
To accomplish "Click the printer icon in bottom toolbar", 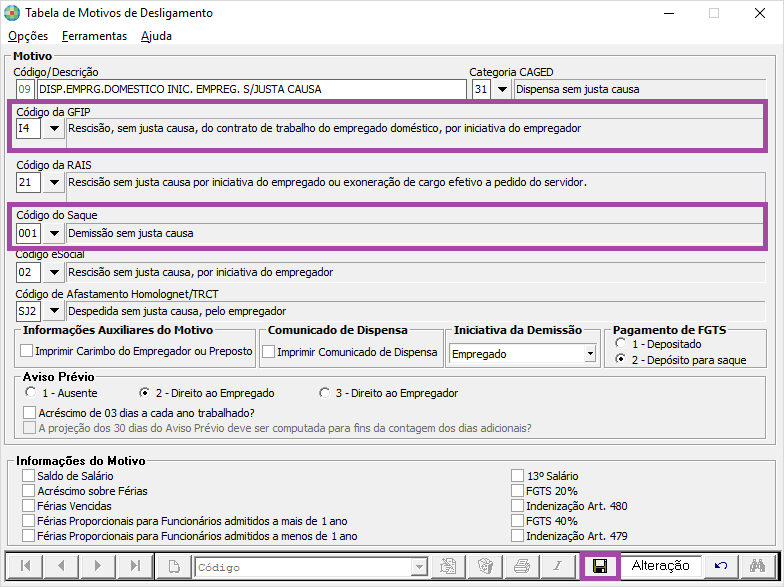I will 522,566.
